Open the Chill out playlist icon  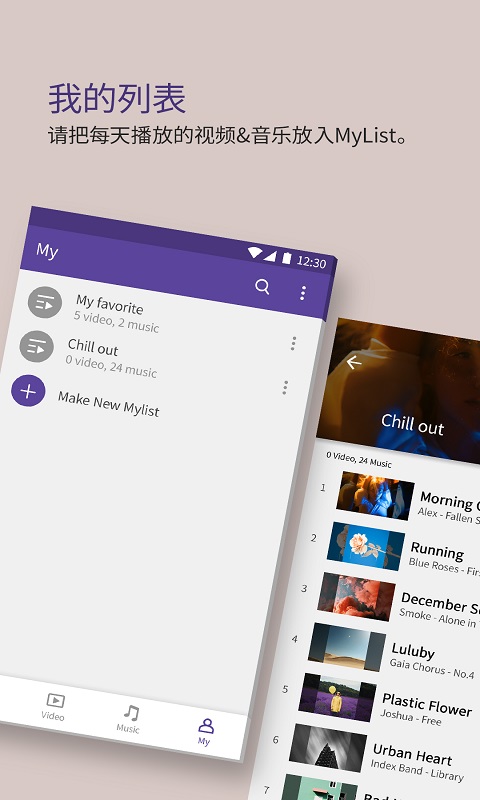pyautogui.click(x=37, y=346)
